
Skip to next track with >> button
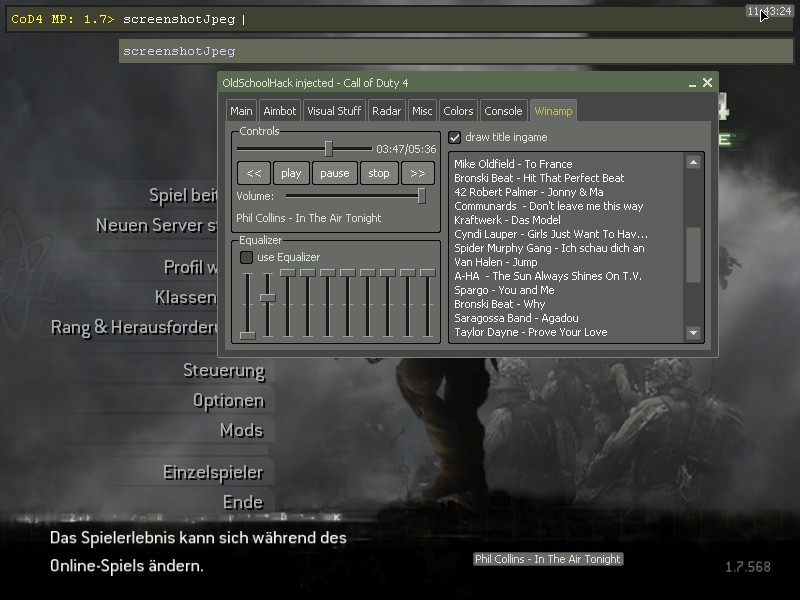coord(418,173)
